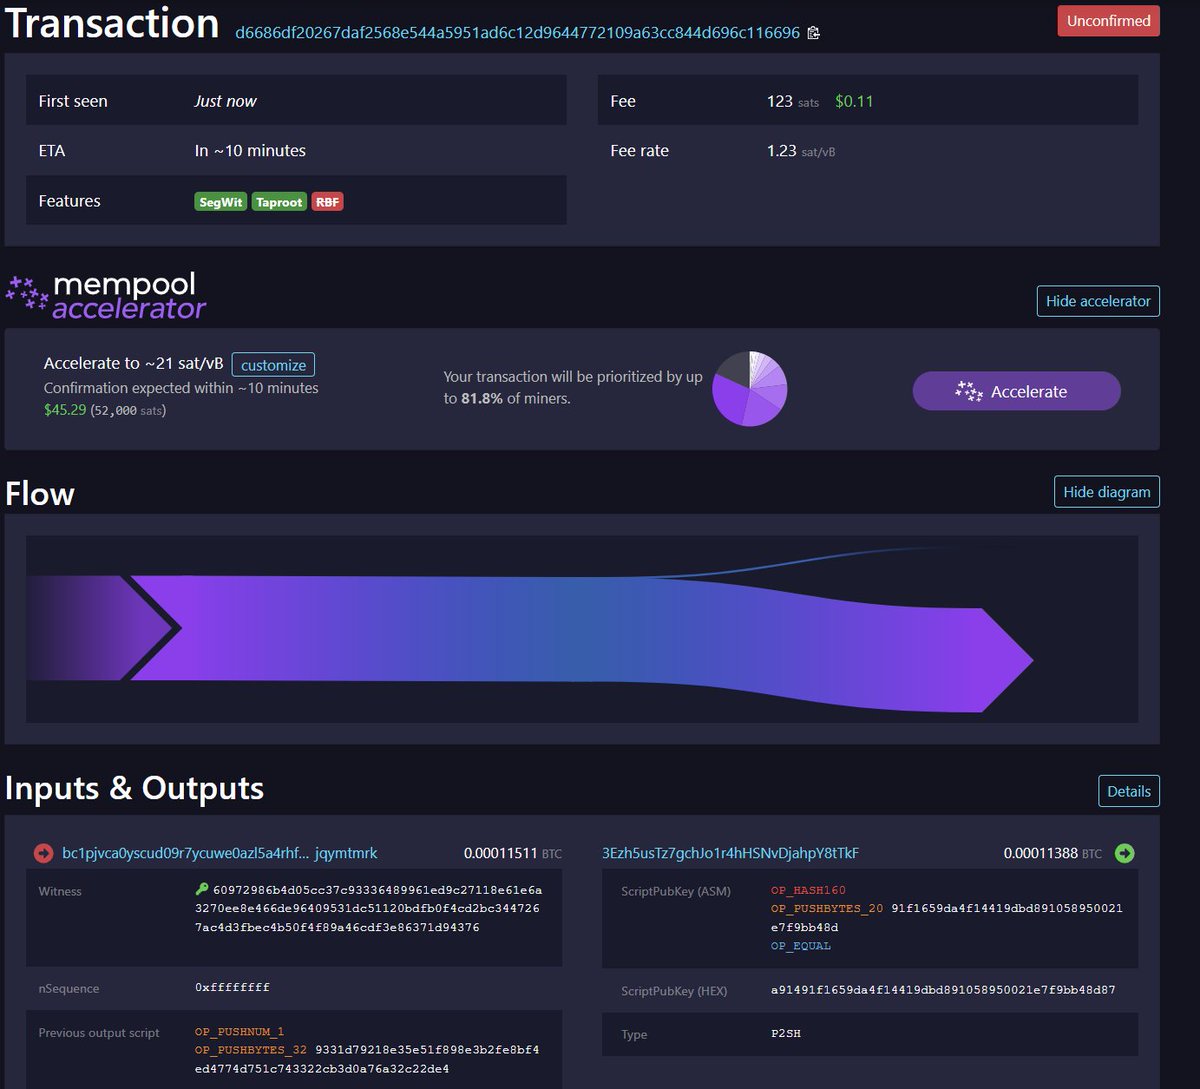Copy the transaction ID with the clipboard icon

point(813,33)
